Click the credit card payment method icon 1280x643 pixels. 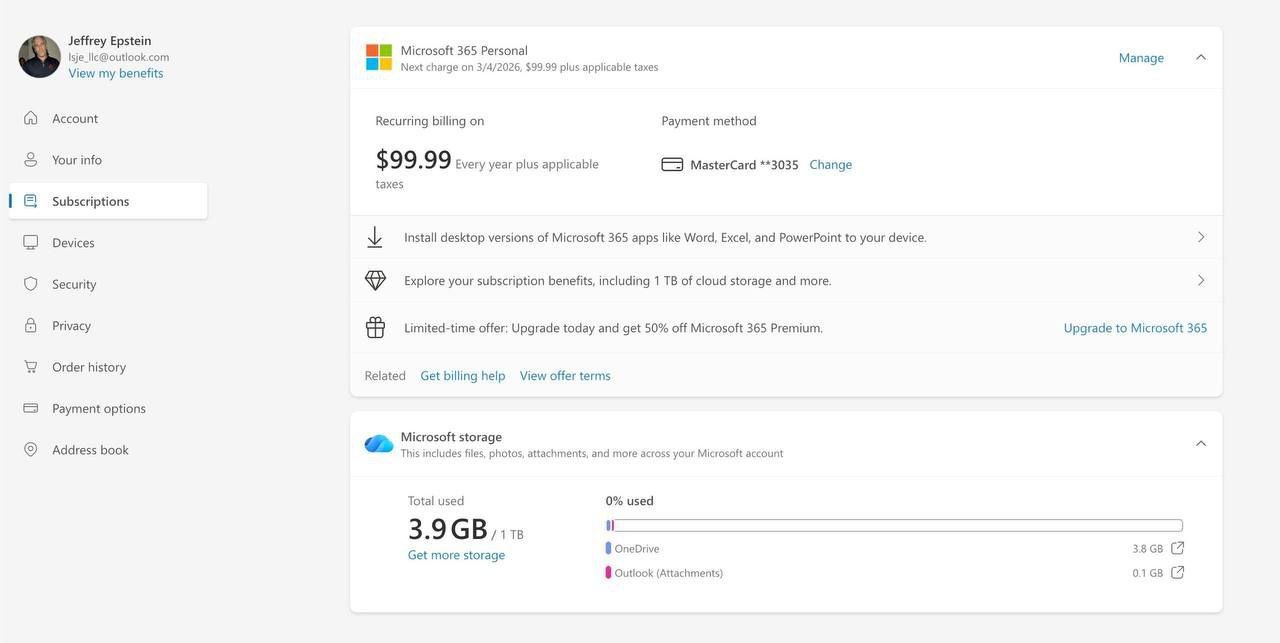pyautogui.click(x=672, y=165)
